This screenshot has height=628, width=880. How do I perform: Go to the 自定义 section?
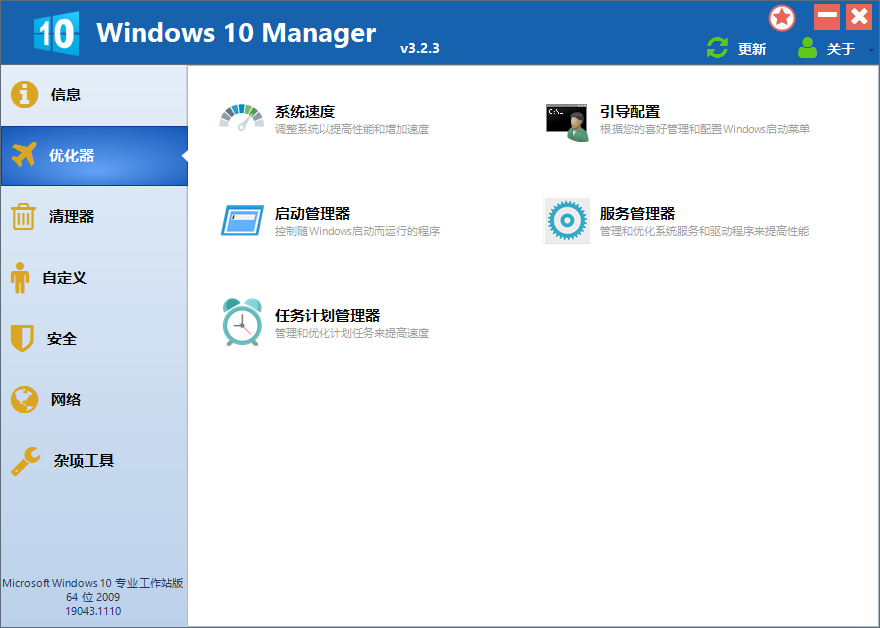coord(94,278)
